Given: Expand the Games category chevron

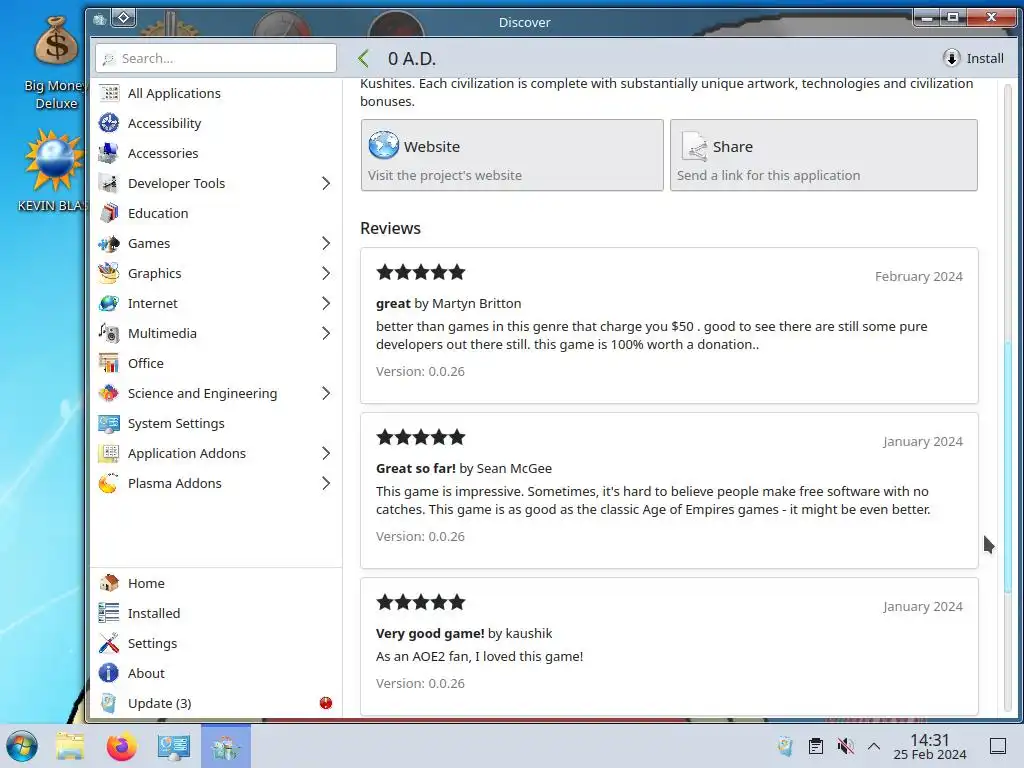Looking at the screenshot, I should pyautogui.click(x=326, y=244).
